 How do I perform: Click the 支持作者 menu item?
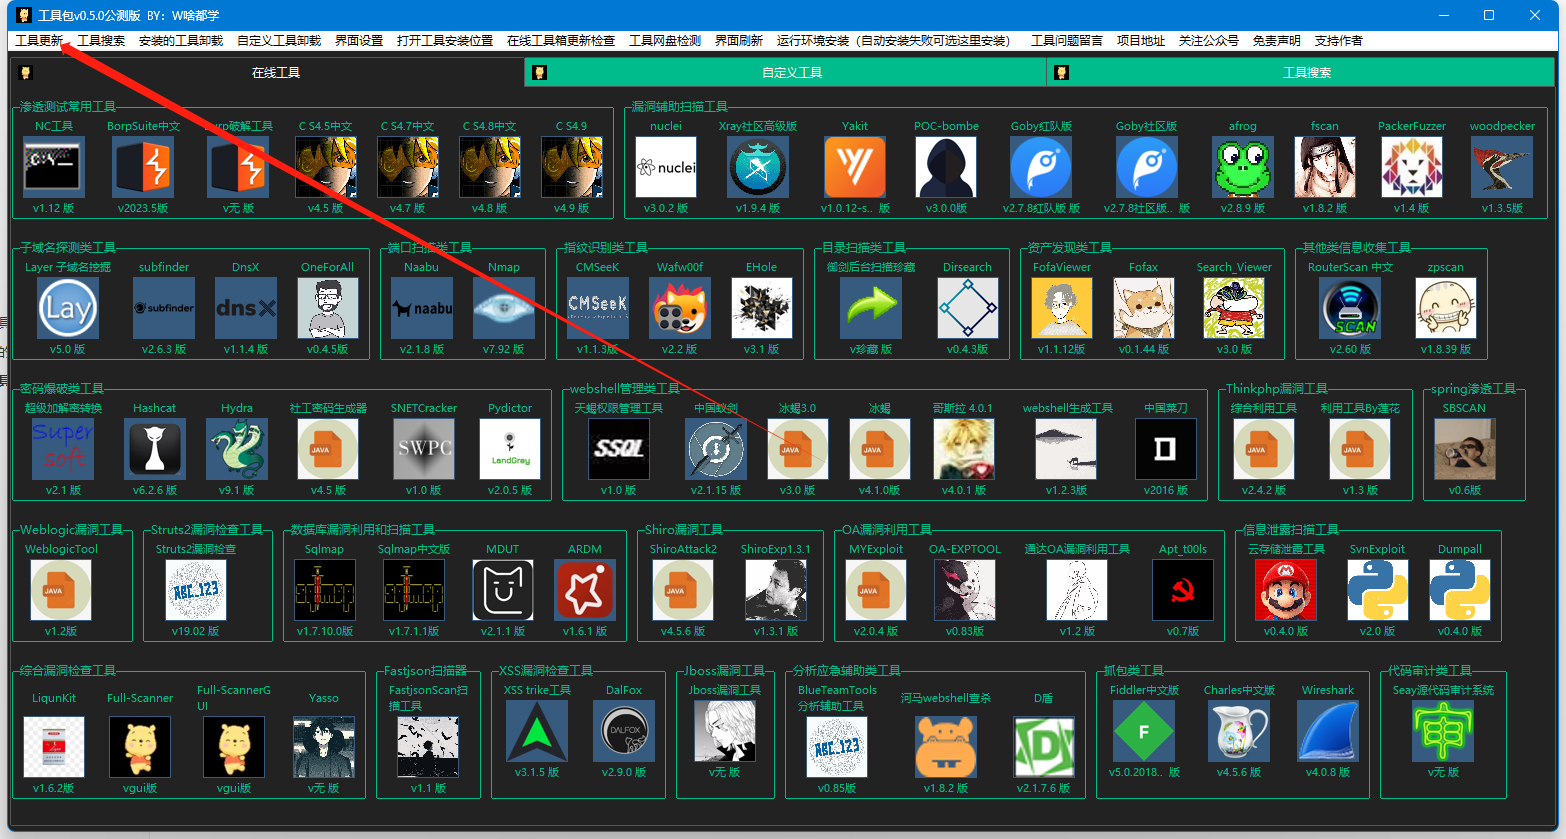pyautogui.click(x=1339, y=41)
